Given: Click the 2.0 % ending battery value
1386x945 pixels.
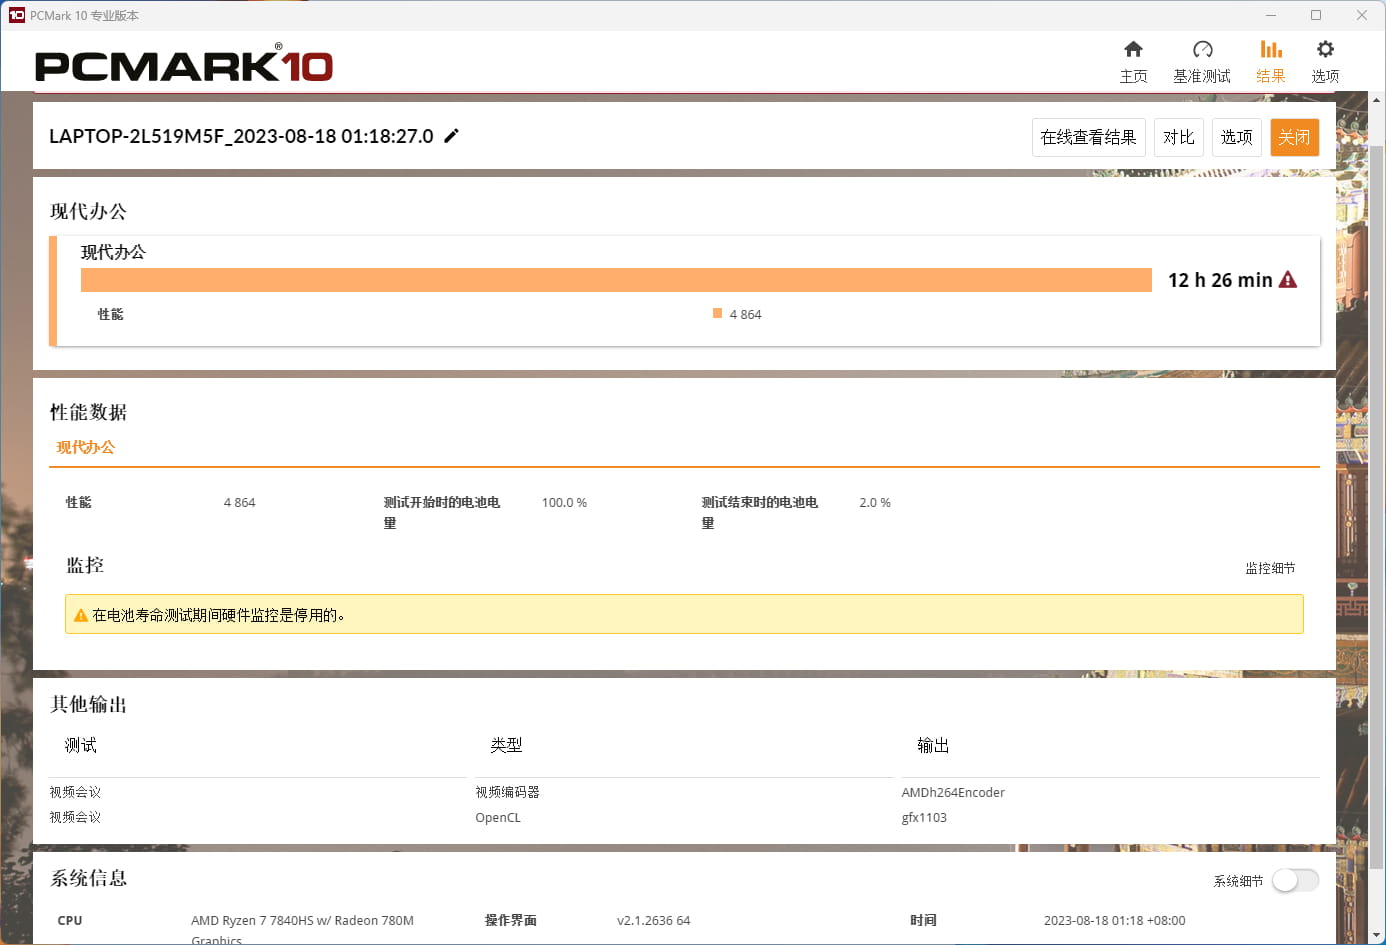Looking at the screenshot, I should tap(875, 502).
